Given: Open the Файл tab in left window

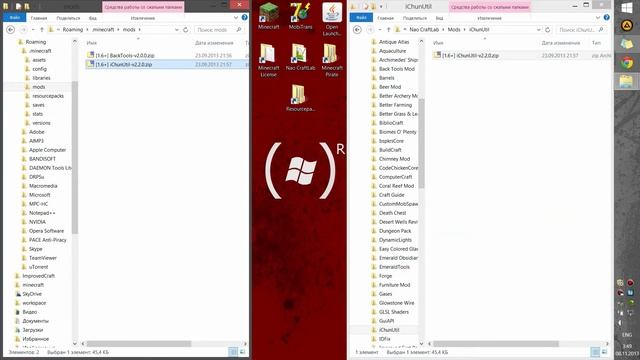Looking at the screenshot, I should 15,18.
